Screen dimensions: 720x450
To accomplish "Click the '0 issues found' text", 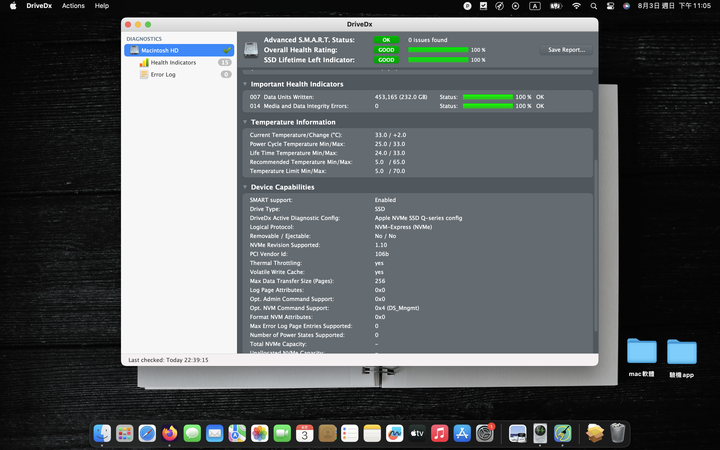I will (428, 40).
